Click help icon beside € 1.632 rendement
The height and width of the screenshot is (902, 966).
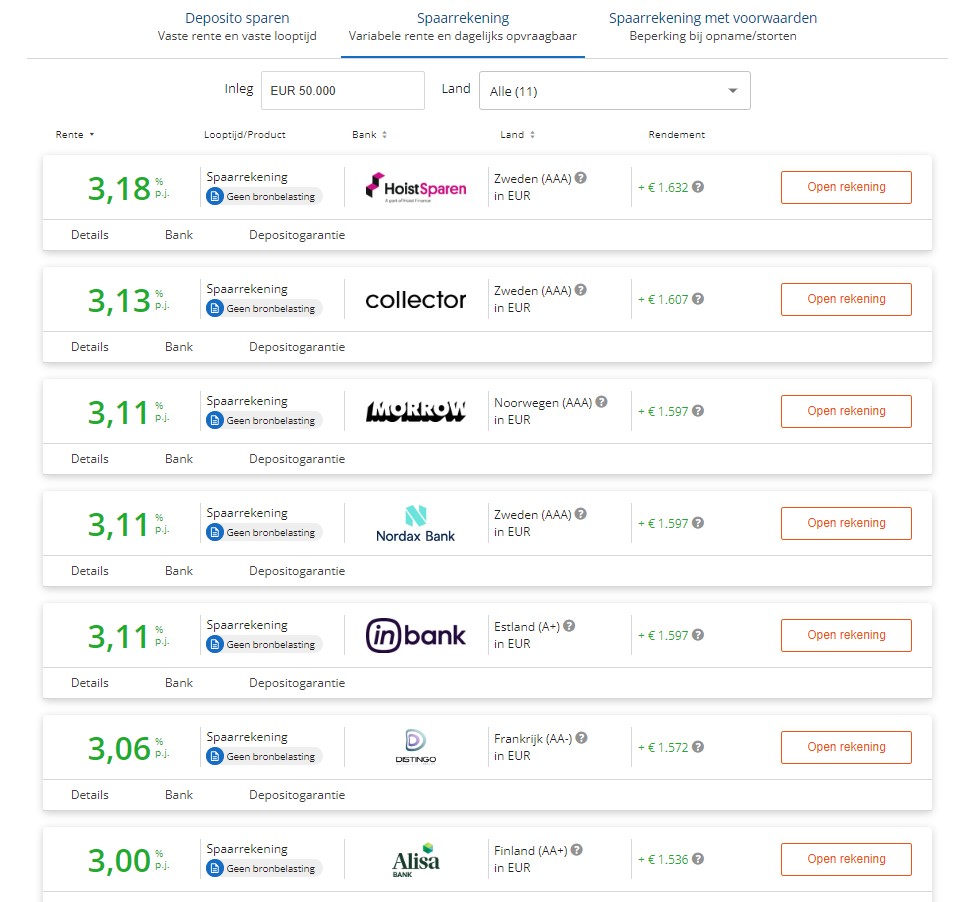698,187
